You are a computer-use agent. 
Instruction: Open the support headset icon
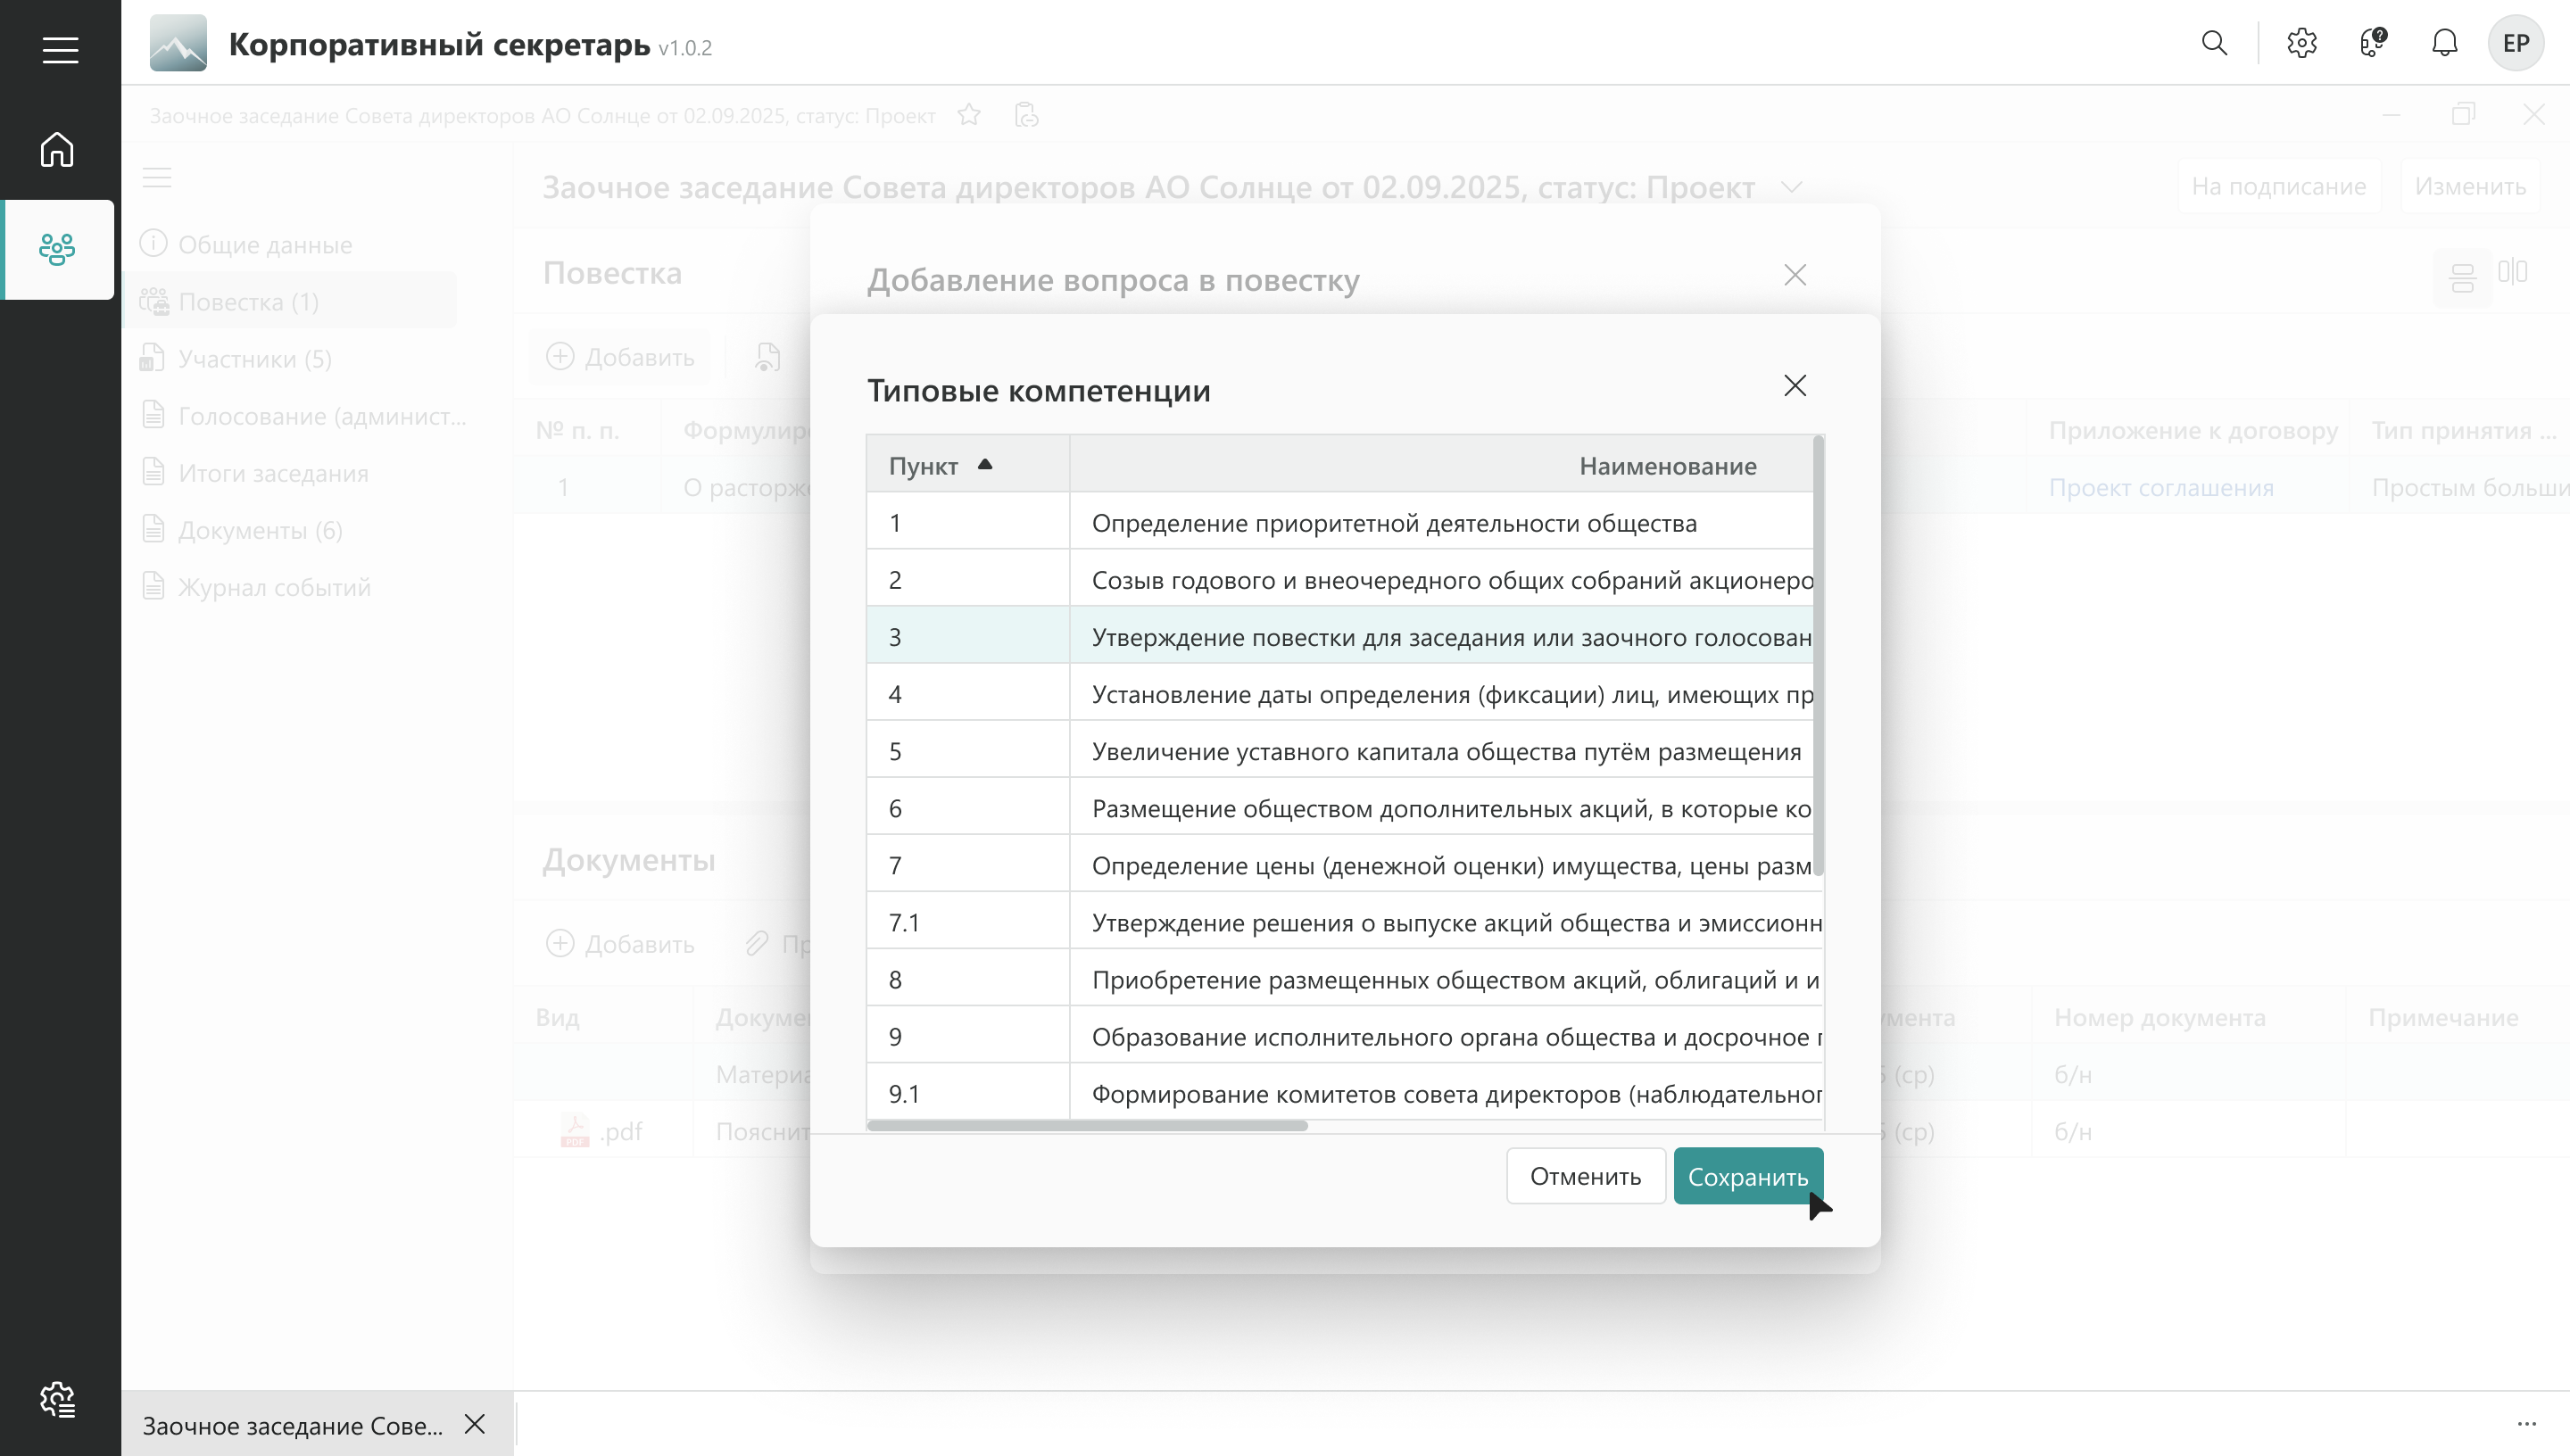(2373, 43)
